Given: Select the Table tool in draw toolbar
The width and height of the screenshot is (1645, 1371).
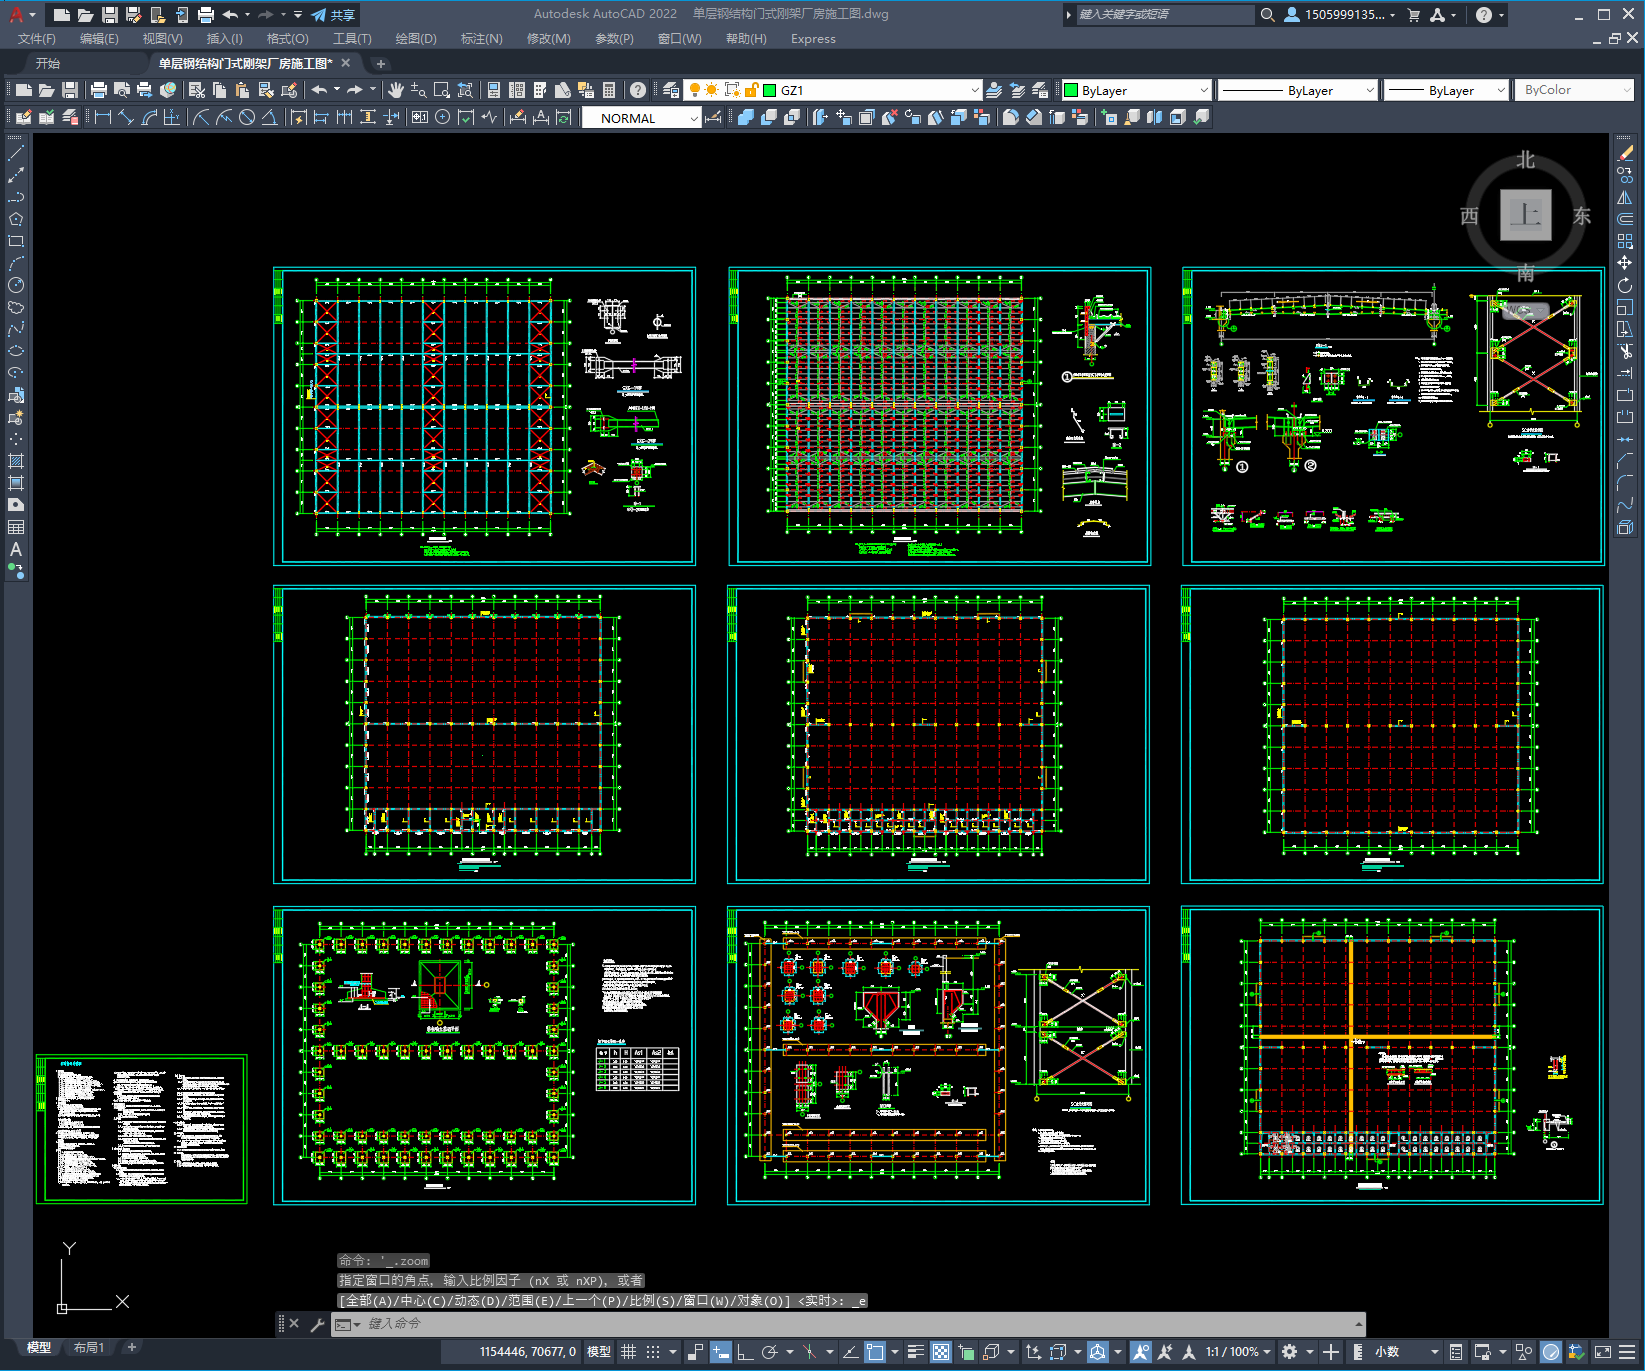Looking at the screenshot, I should coord(16,527).
